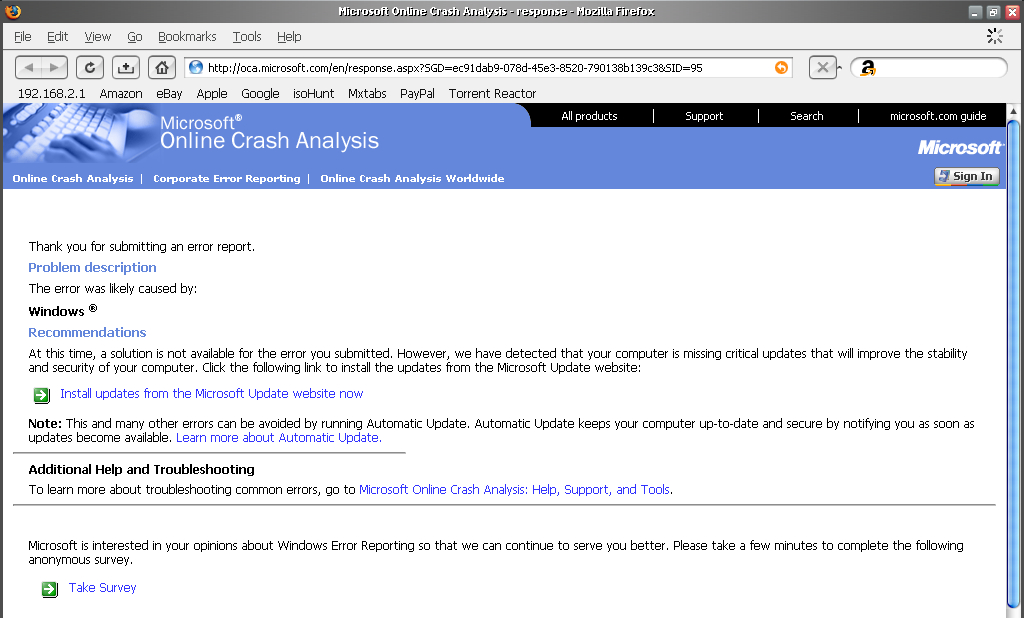The width and height of the screenshot is (1024, 618).
Task: Open the File menu
Action: click(x=23, y=37)
